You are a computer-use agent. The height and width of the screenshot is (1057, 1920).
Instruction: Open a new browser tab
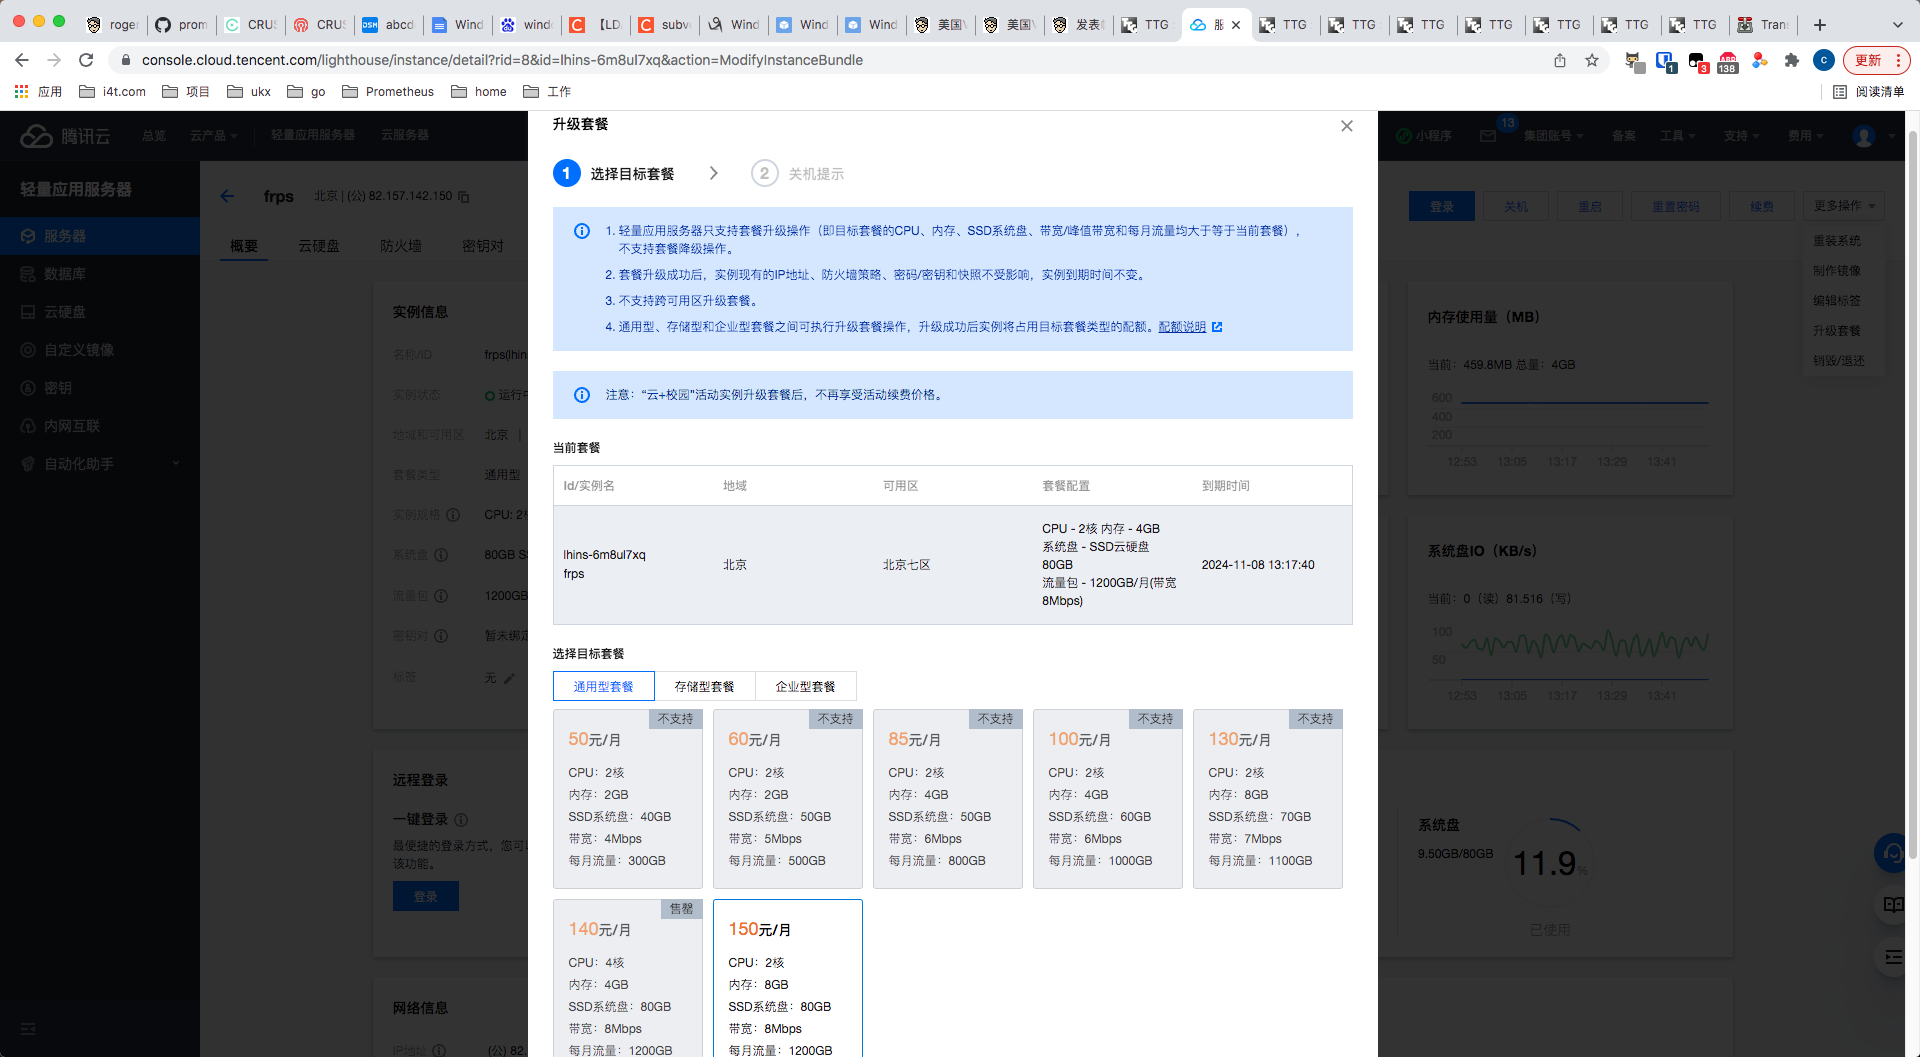point(1820,25)
